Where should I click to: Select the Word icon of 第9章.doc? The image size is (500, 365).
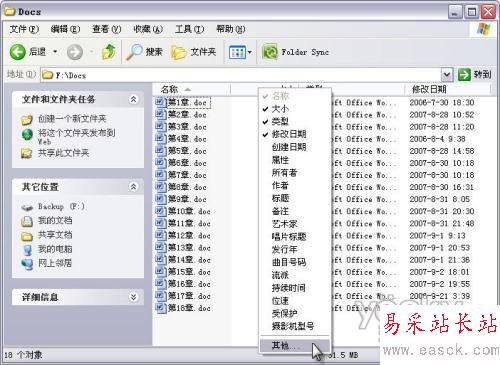coord(161,199)
